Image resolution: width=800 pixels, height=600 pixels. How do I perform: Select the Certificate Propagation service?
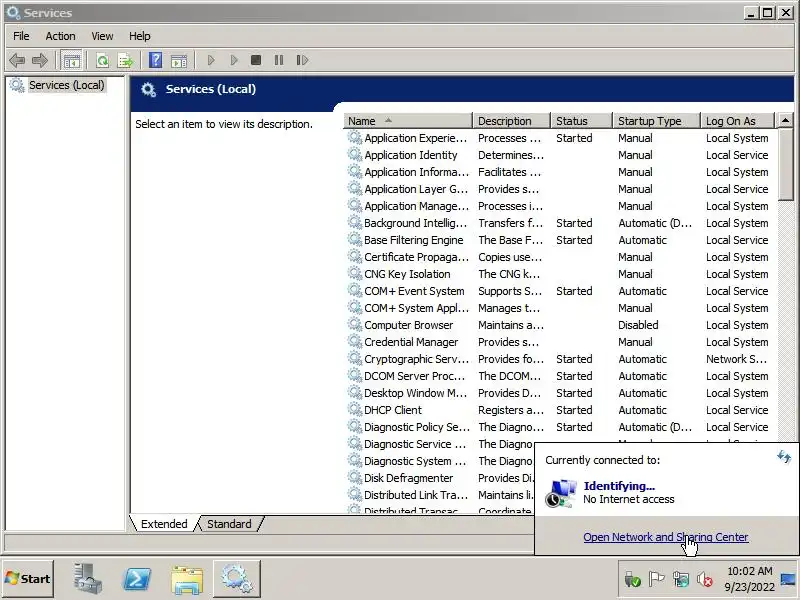click(559, 257)
